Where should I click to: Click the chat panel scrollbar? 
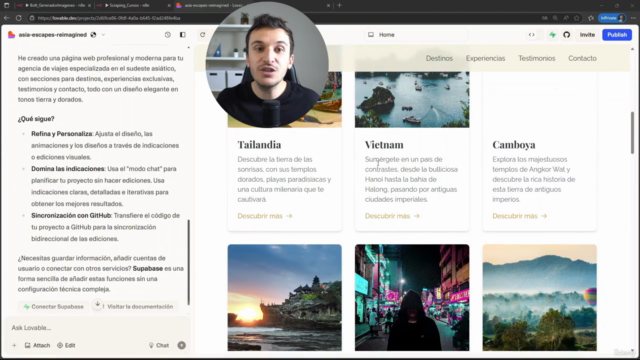click(x=189, y=262)
